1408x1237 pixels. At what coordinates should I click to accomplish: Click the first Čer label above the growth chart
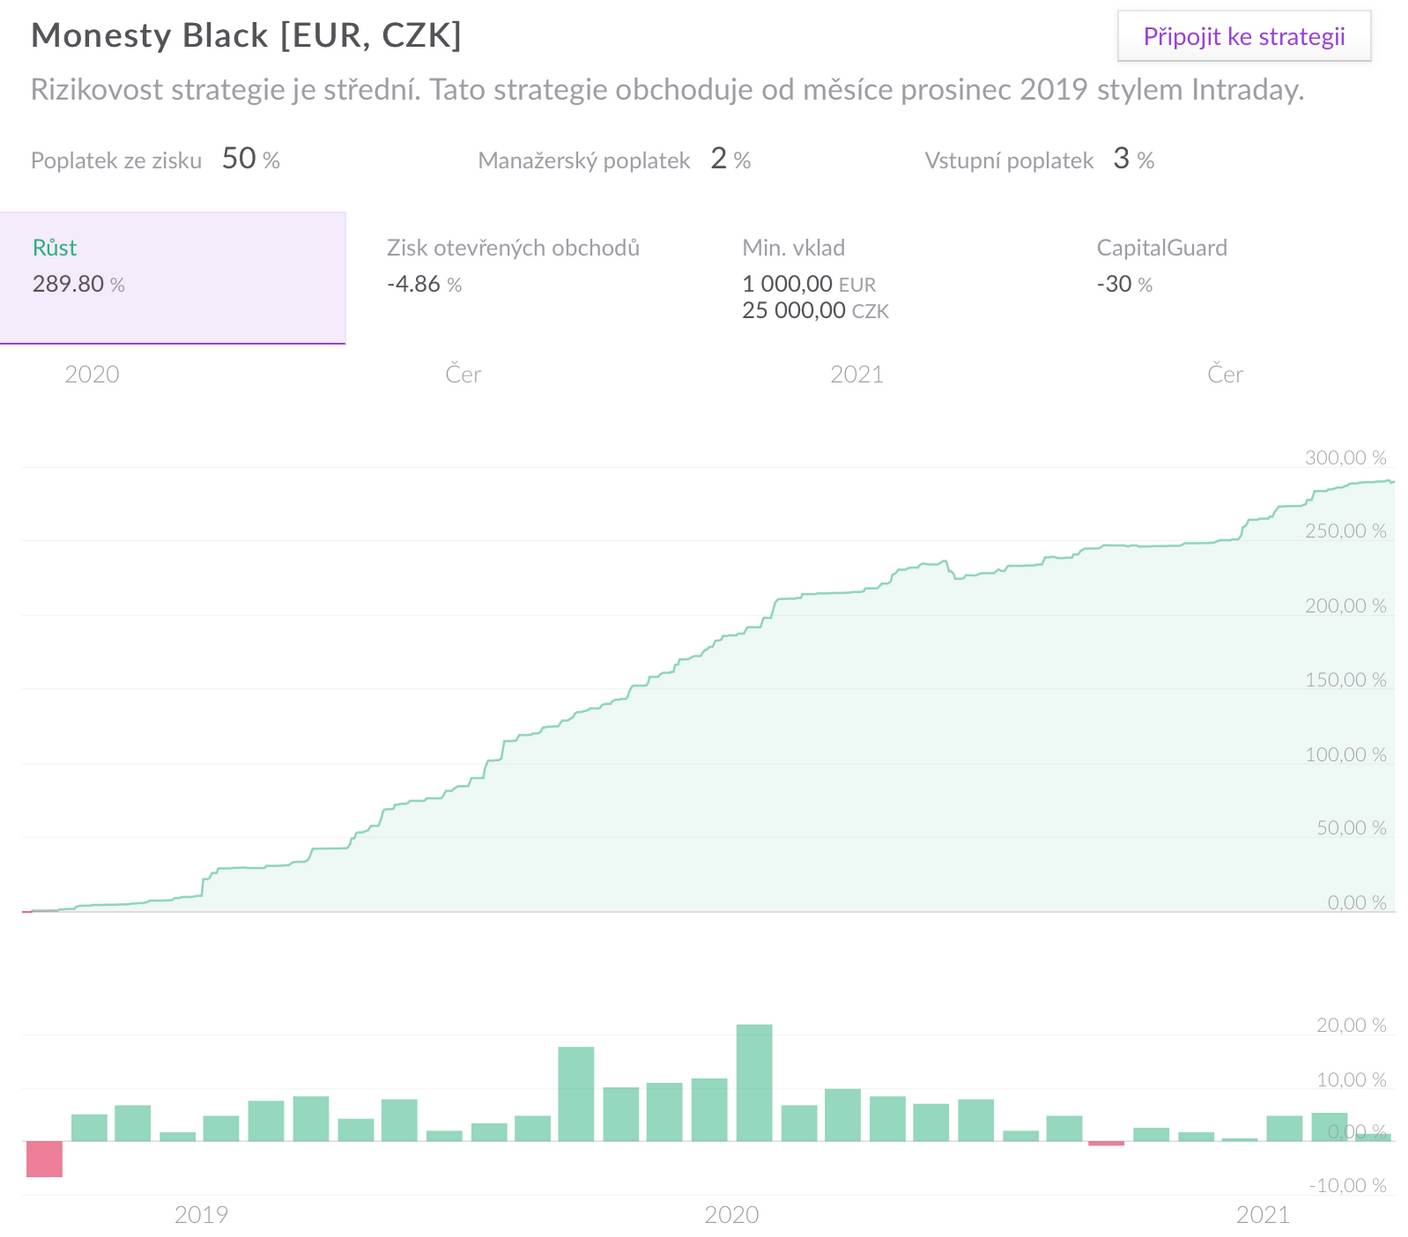[x=463, y=374]
